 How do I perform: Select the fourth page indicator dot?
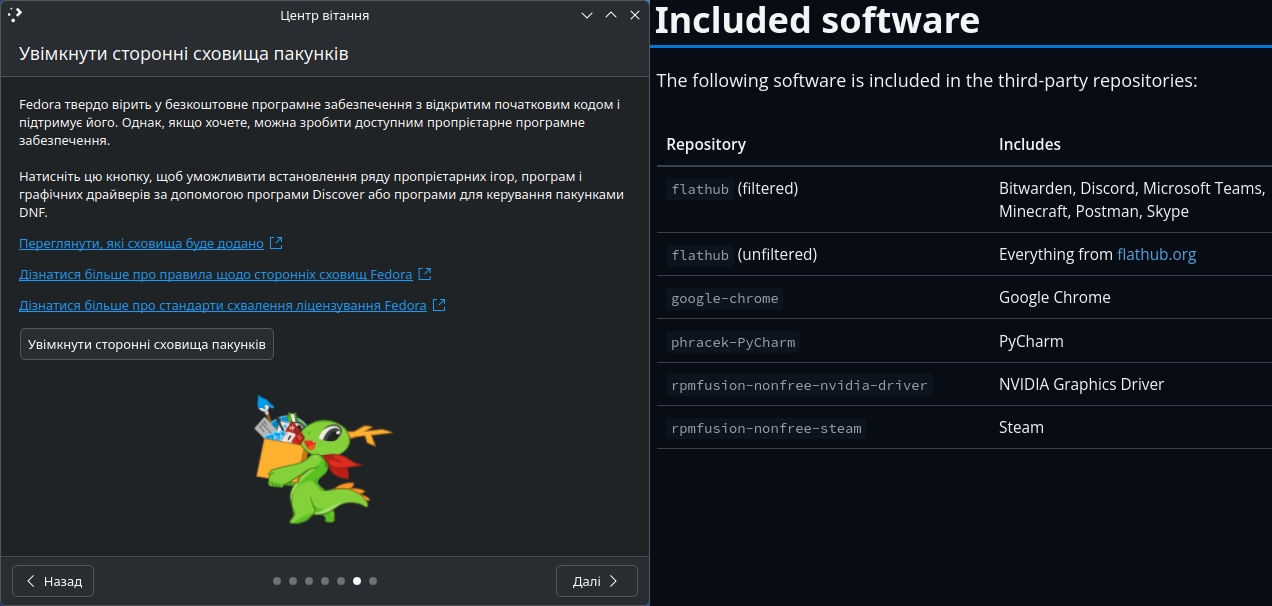tap(325, 581)
